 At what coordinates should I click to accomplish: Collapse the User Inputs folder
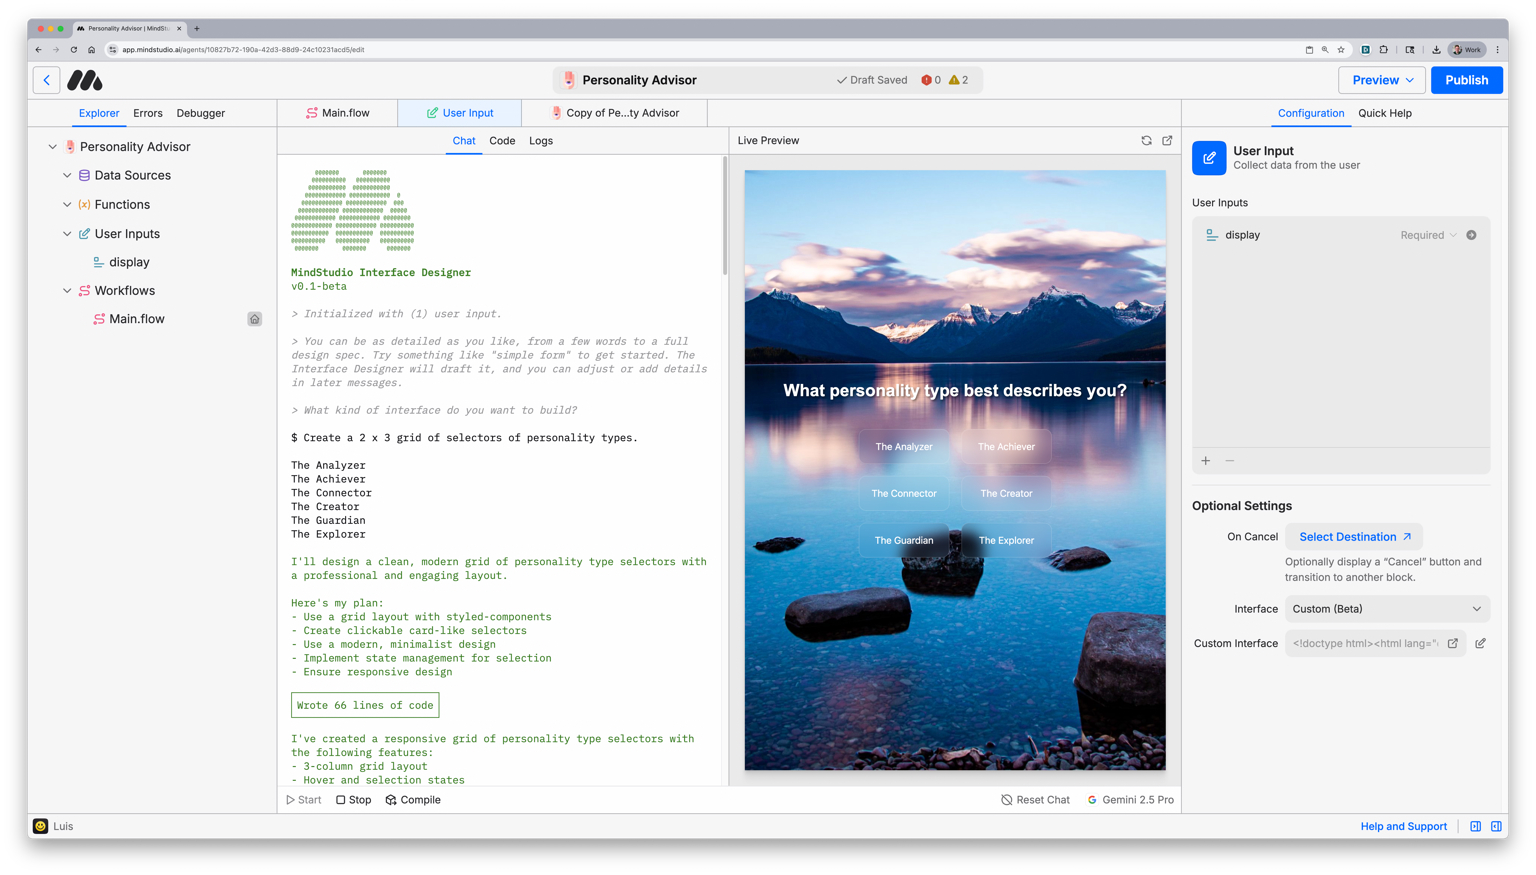(67, 234)
